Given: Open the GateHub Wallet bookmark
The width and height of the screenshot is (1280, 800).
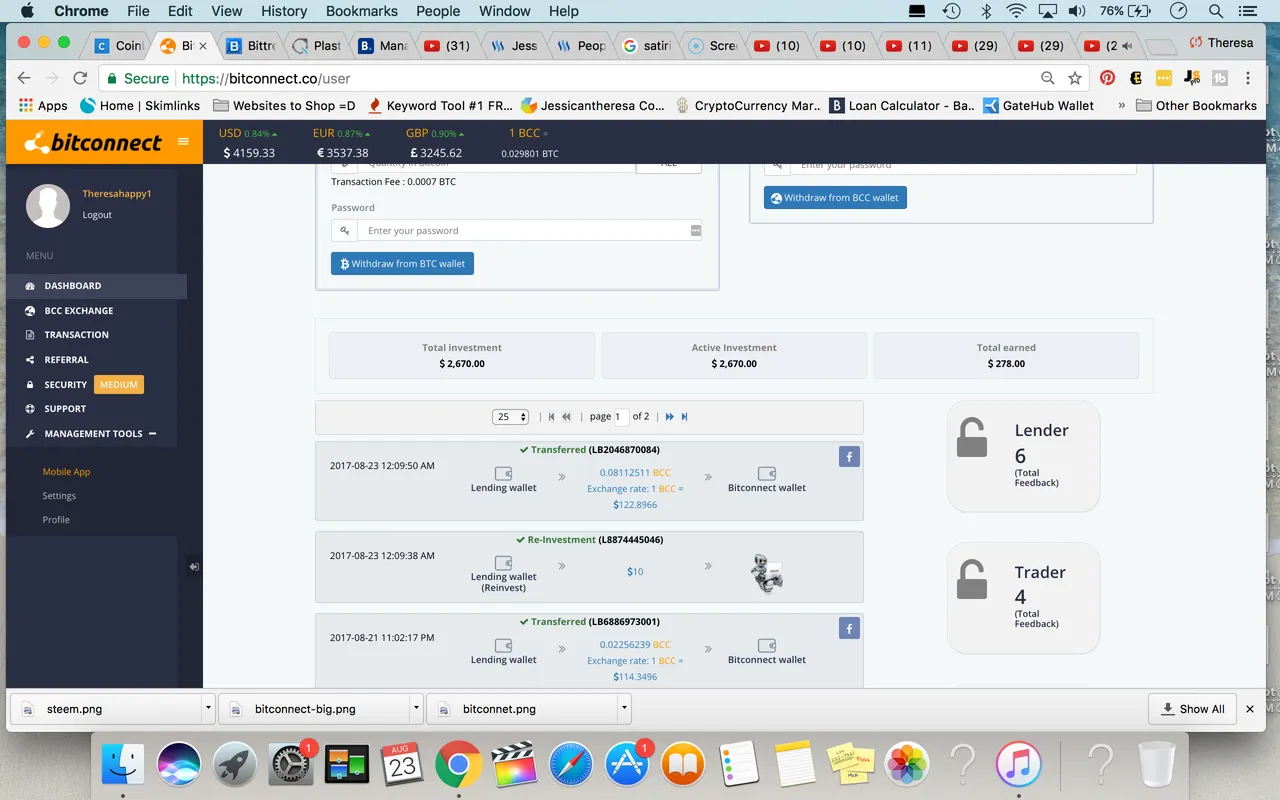Looking at the screenshot, I should click(1038, 105).
